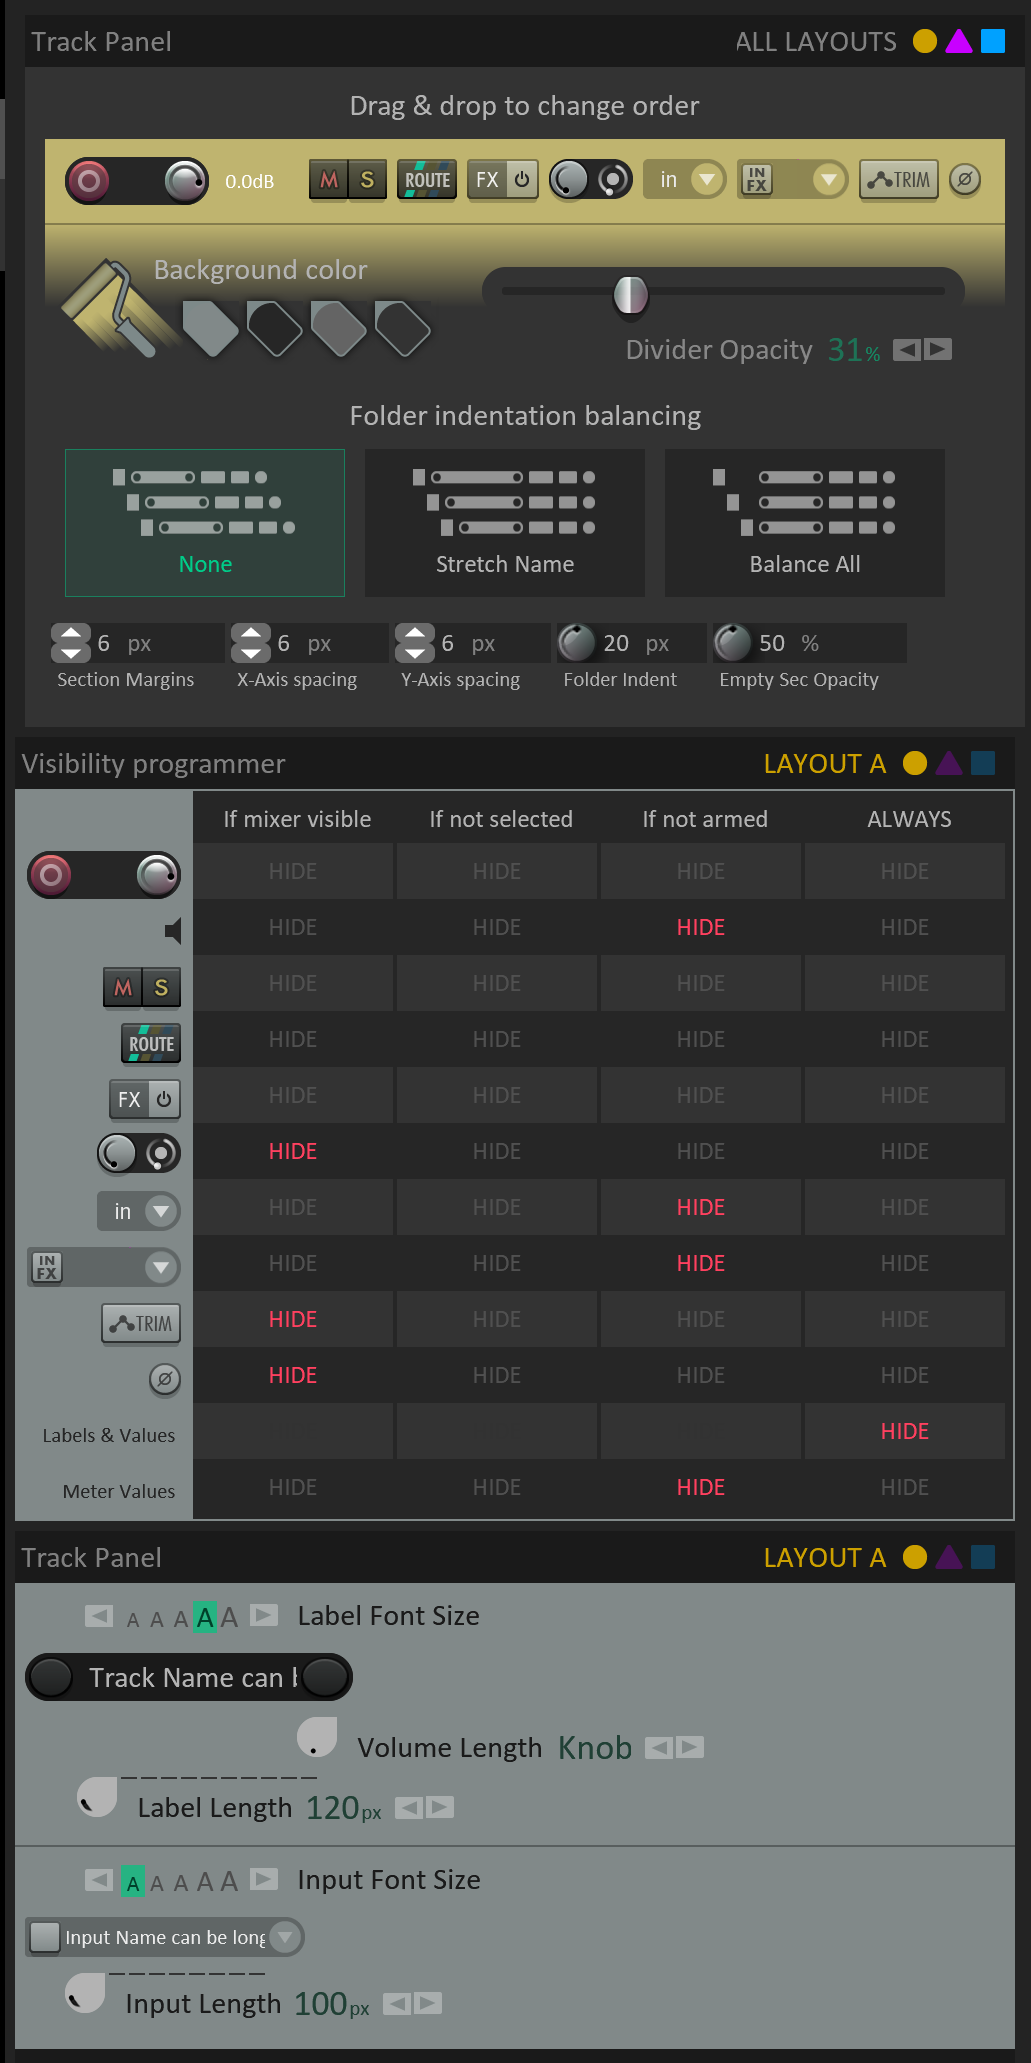Increase Section Margins with the up arrow
This screenshot has height=2063, width=1031.
pyautogui.click(x=71, y=634)
